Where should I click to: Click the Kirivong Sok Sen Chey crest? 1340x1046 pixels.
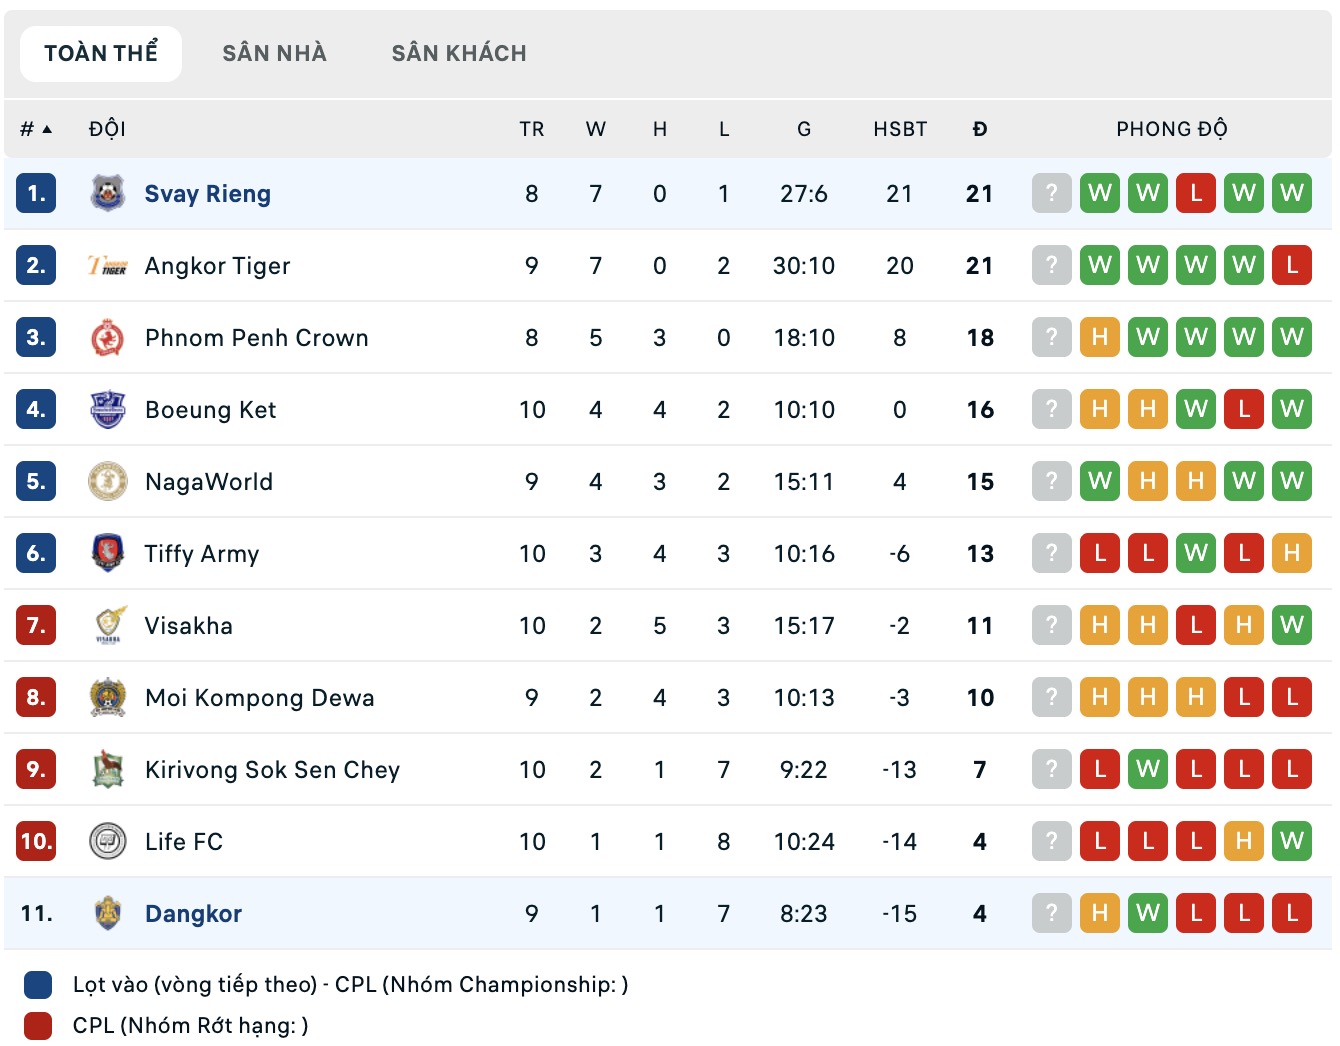coord(107,769)
